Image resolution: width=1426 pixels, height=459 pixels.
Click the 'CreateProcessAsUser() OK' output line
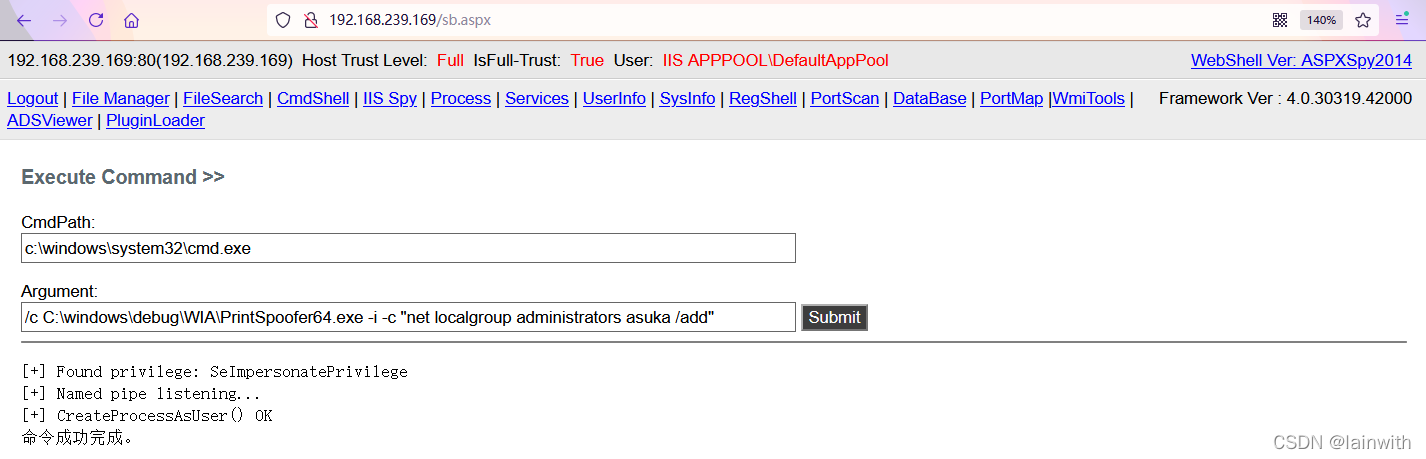click(147, 416)
